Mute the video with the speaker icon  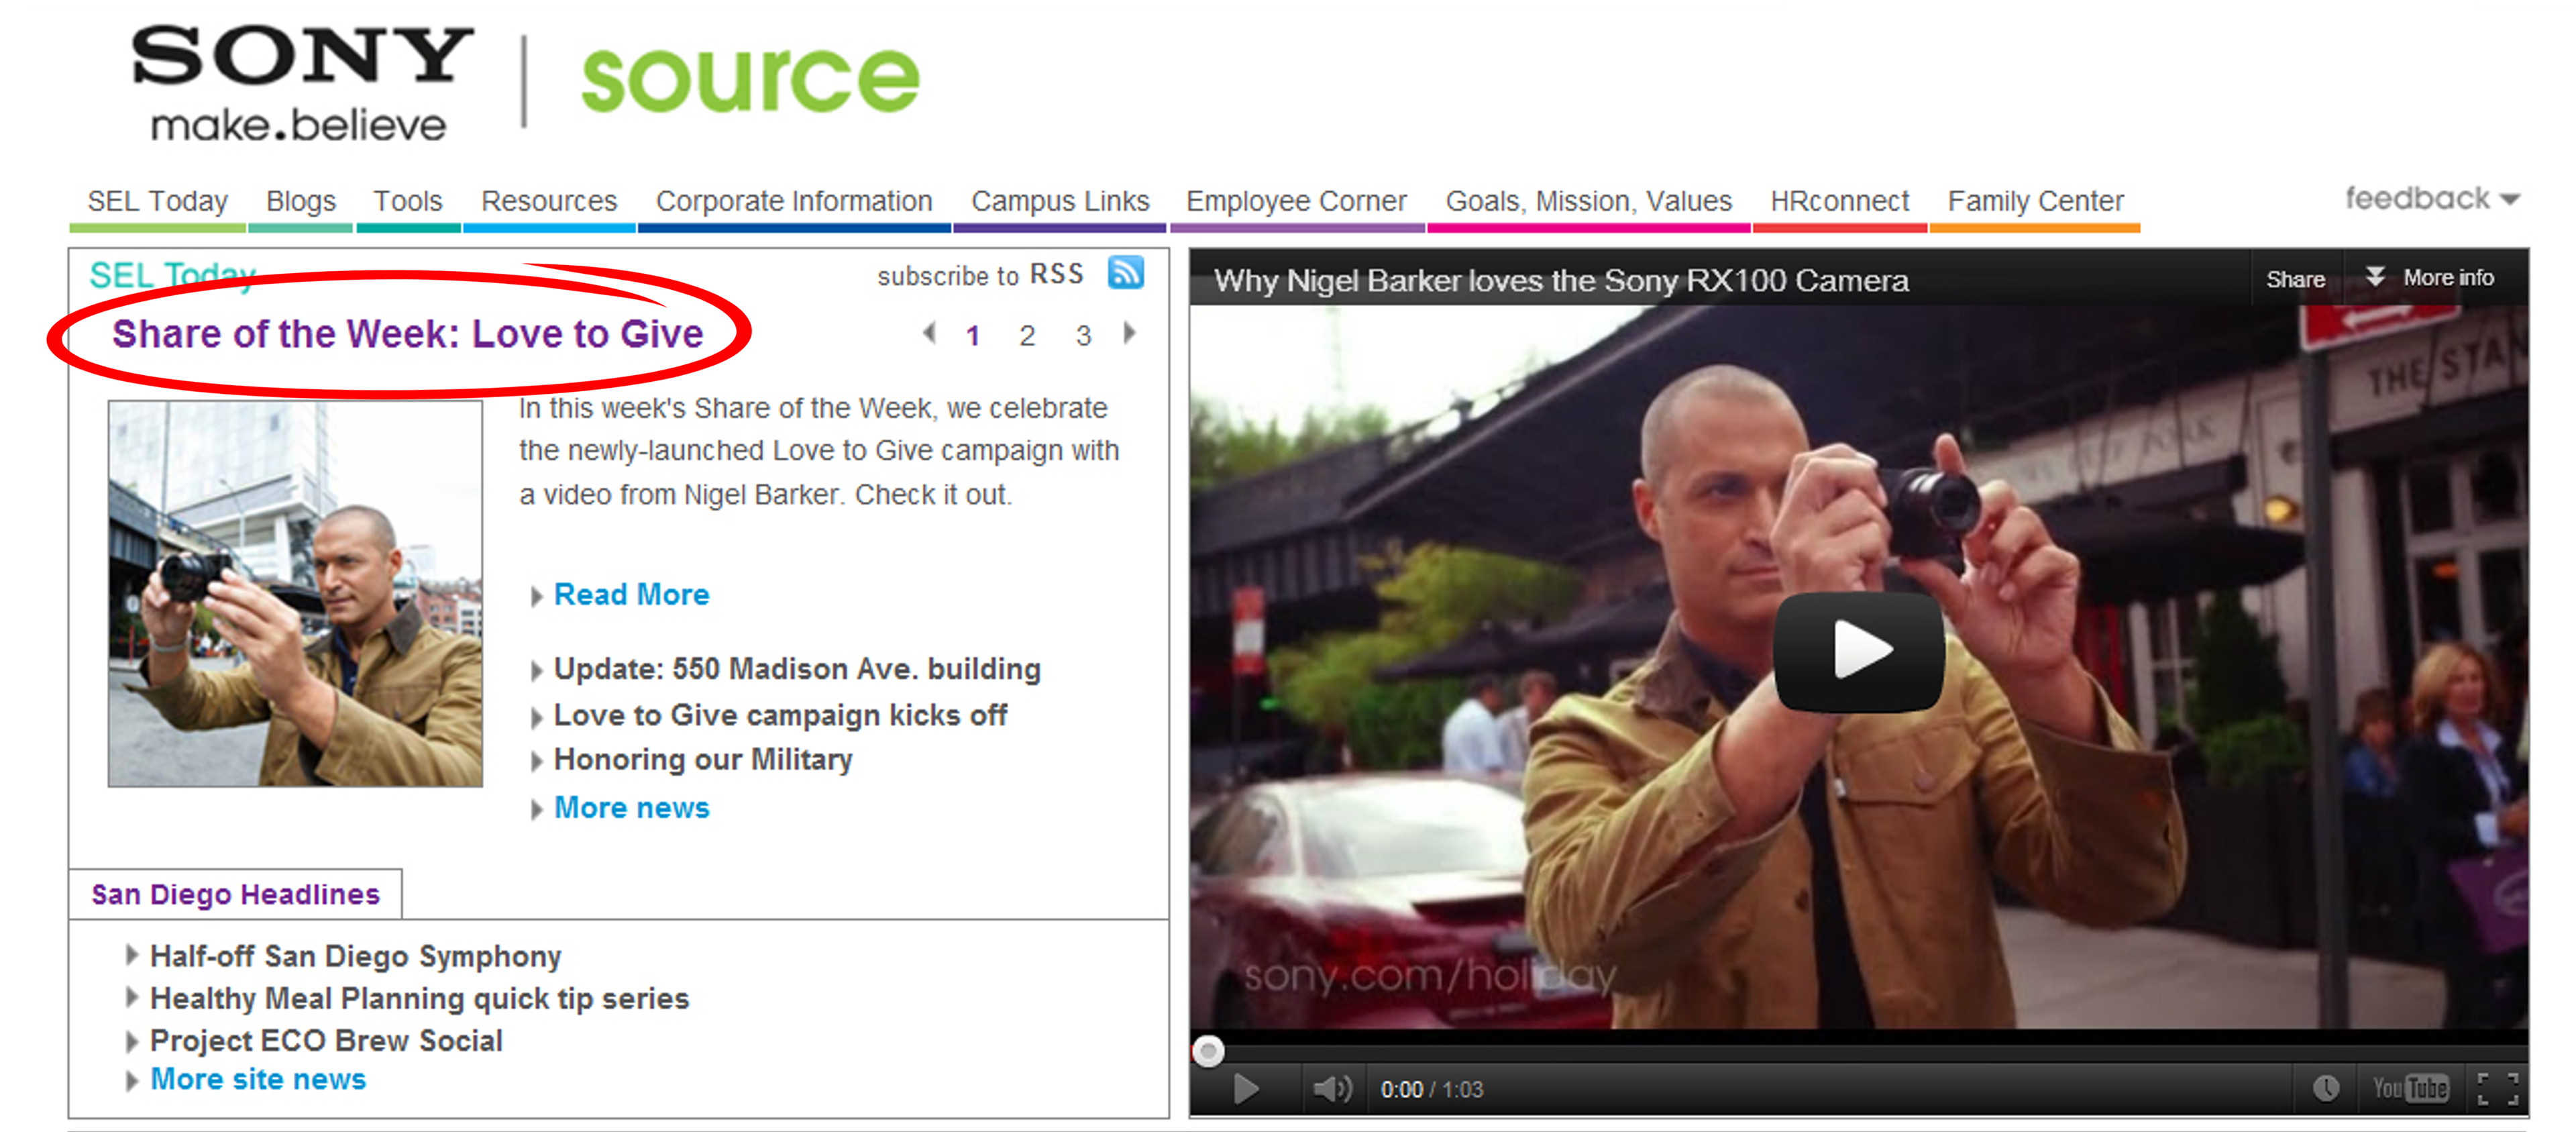1332,1088
